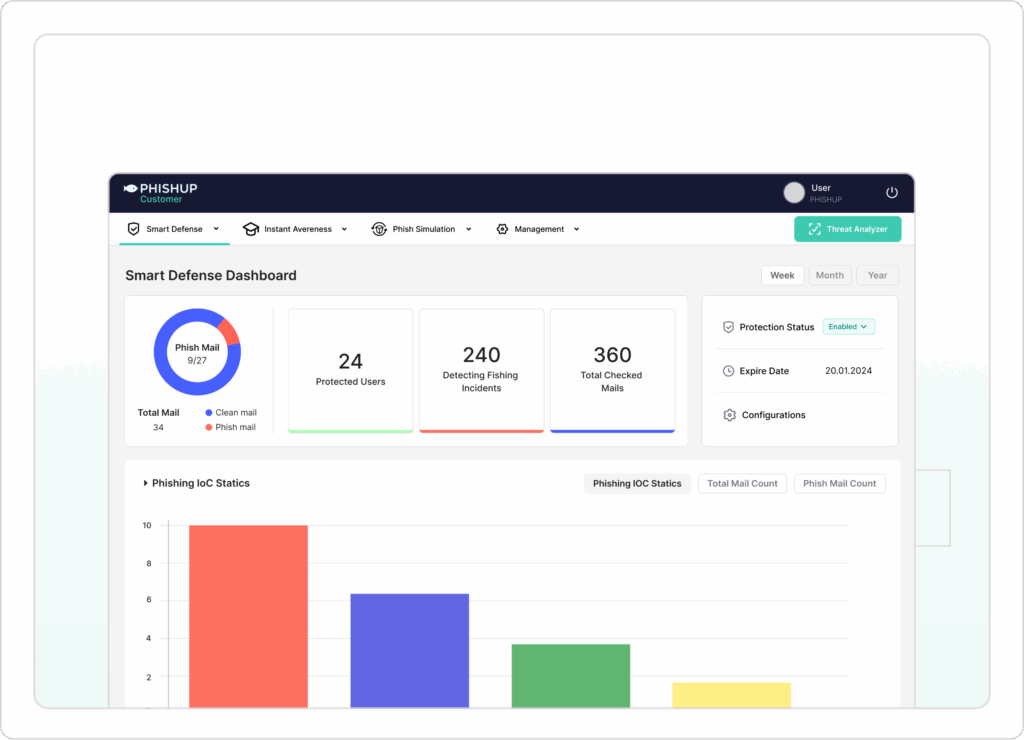
Task: Switch time range to Week
Action: coord(782,275)
